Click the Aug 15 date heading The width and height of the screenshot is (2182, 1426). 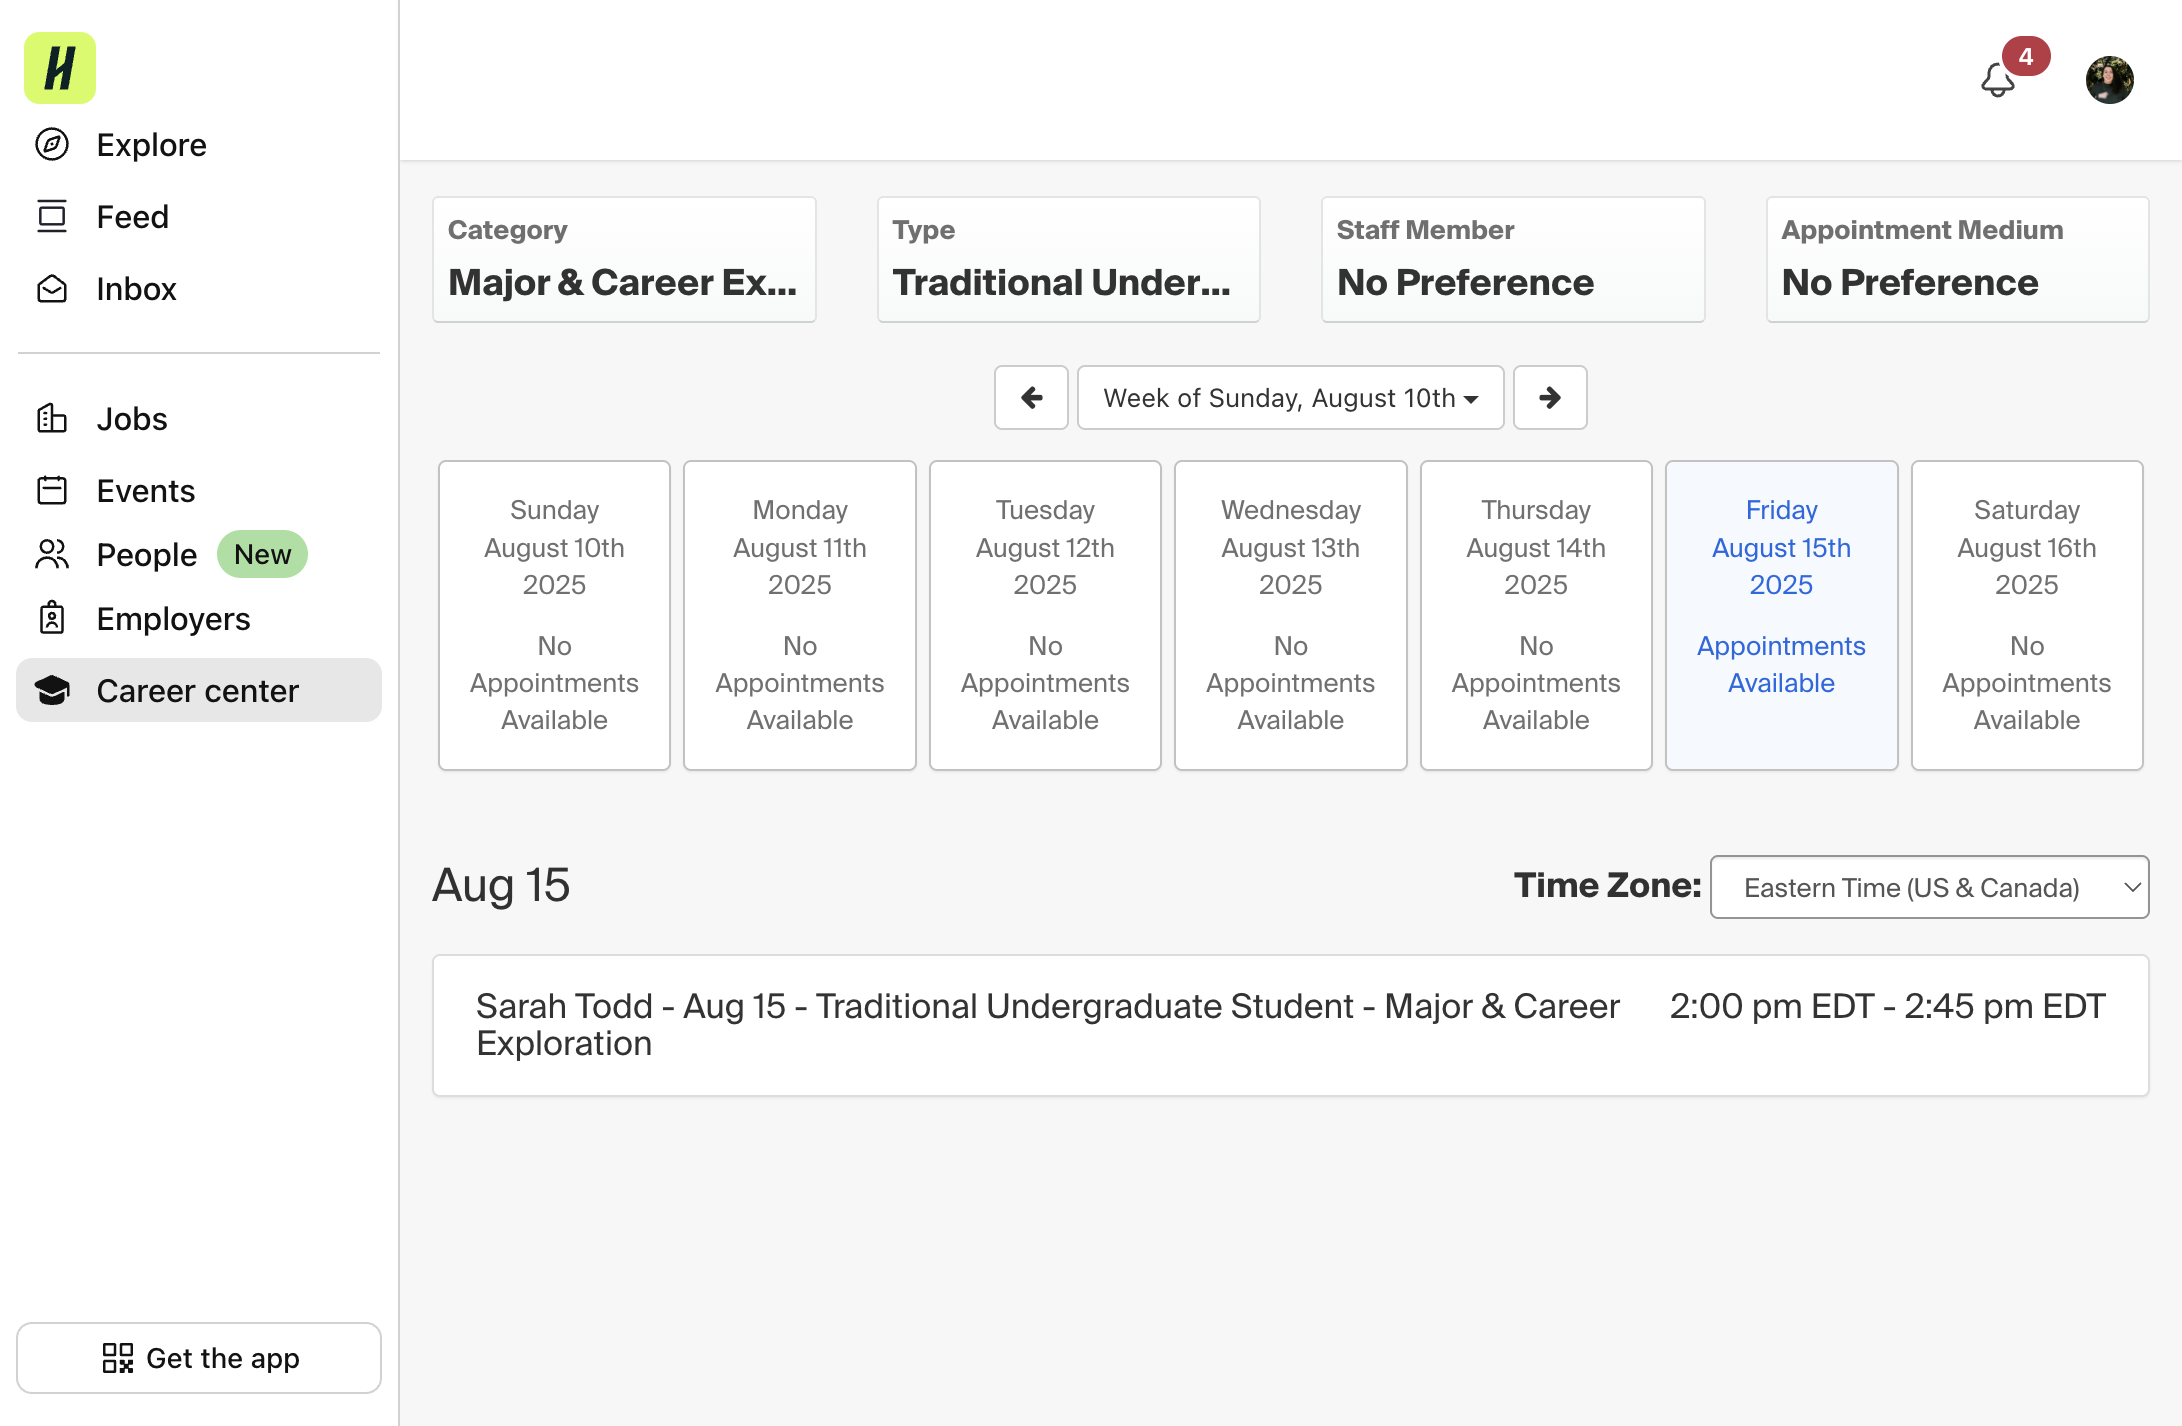[x=501, y=885]
